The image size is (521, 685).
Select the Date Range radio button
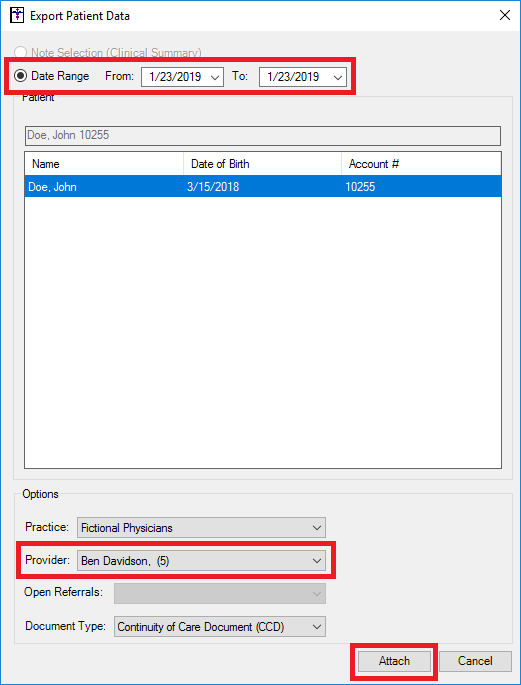tap(20, 76)
